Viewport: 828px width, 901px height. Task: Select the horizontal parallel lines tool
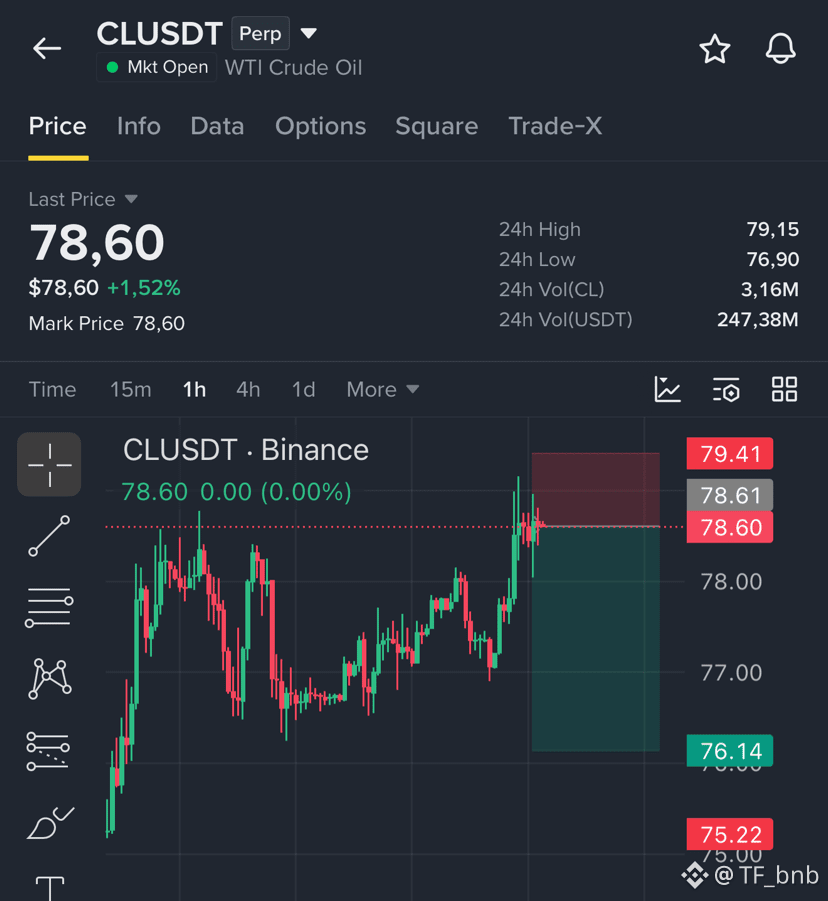click(49, 607)
